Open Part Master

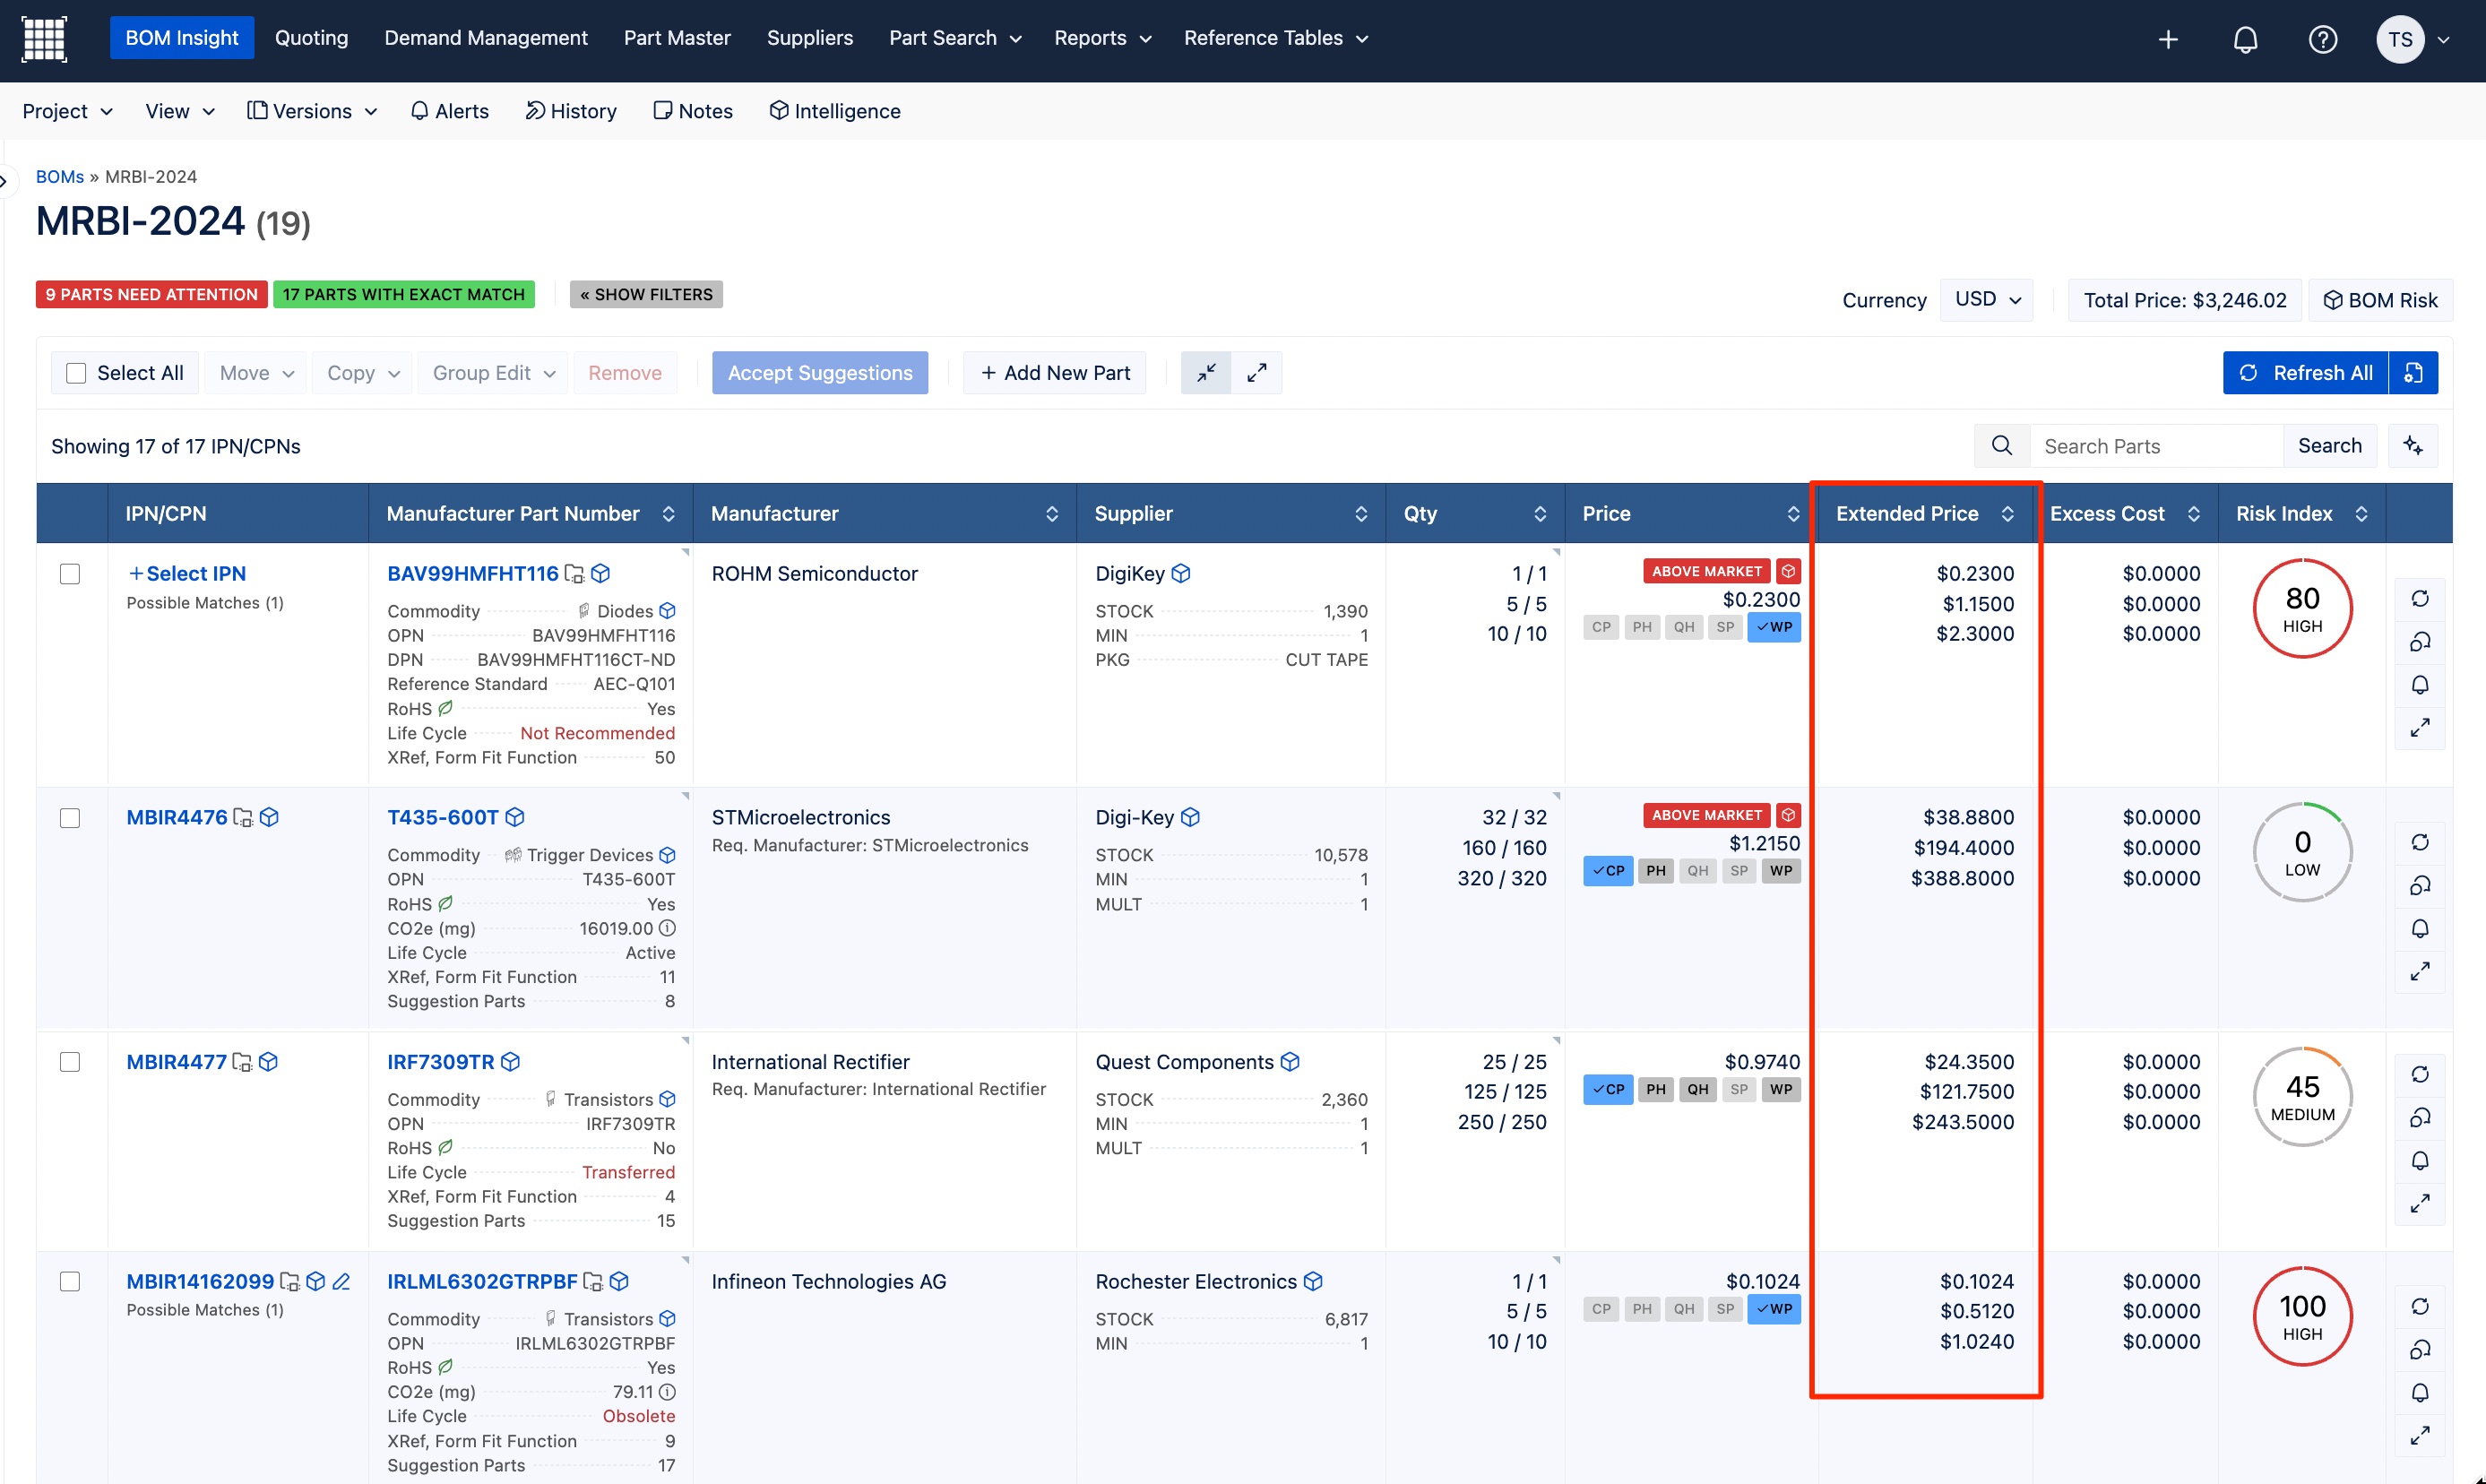pos(677,38)
